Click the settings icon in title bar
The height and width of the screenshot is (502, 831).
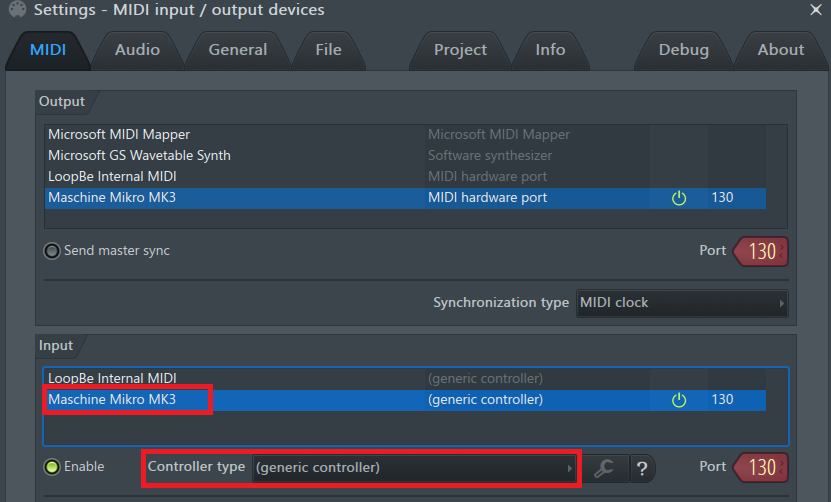pyautogui.click(x=16, y=10)
